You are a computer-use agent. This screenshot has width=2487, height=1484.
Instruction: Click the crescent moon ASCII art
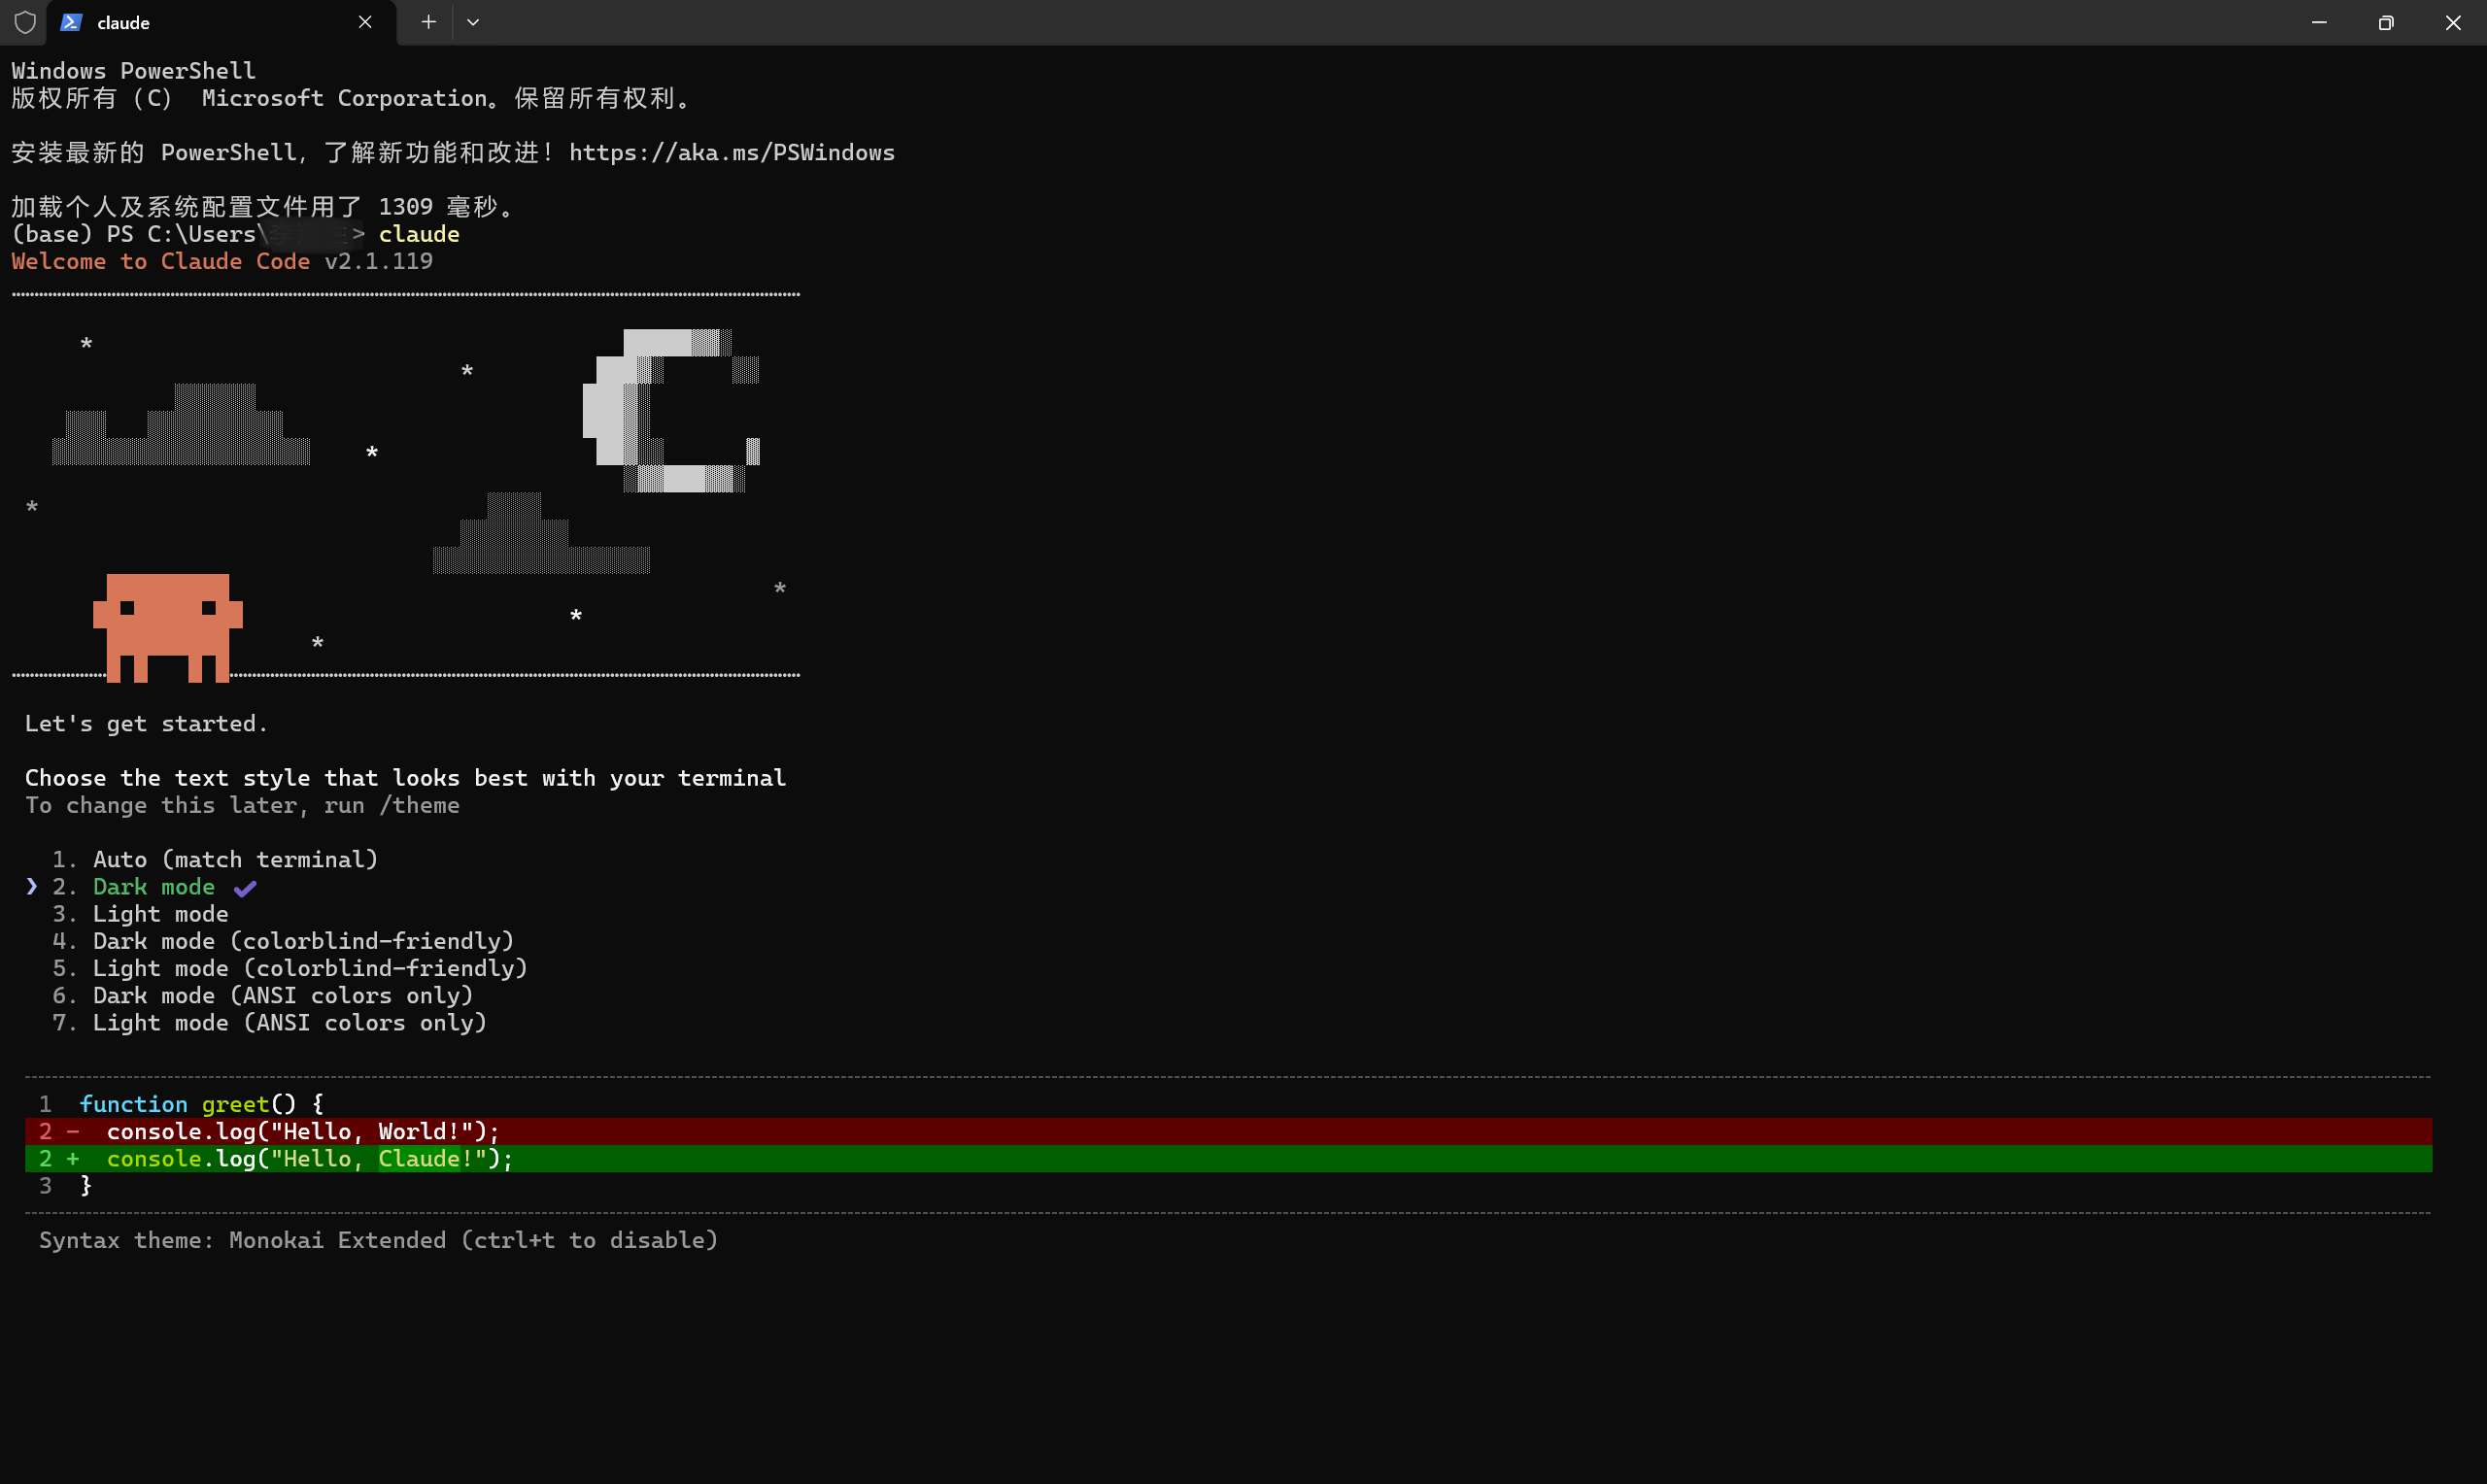668,410
